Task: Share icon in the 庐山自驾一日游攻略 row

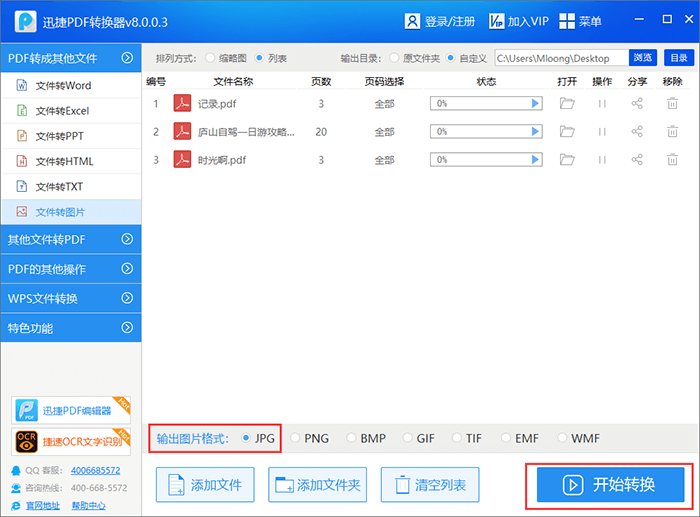Action: (637, 132)
